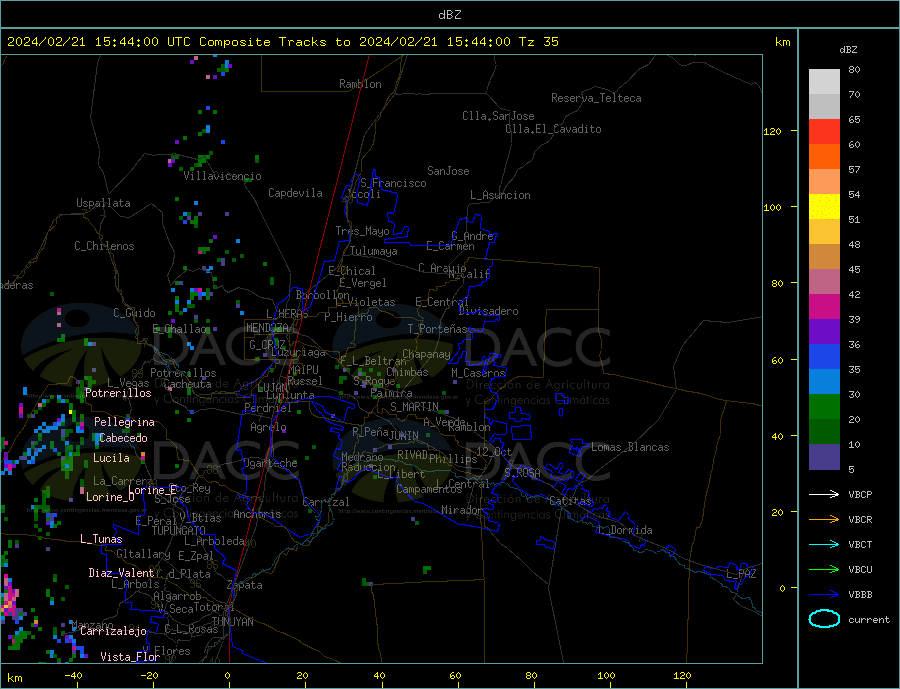Click the cyan VBCT arrow legend icon
This screenshot has width=900, height=689.
(824, 544)
